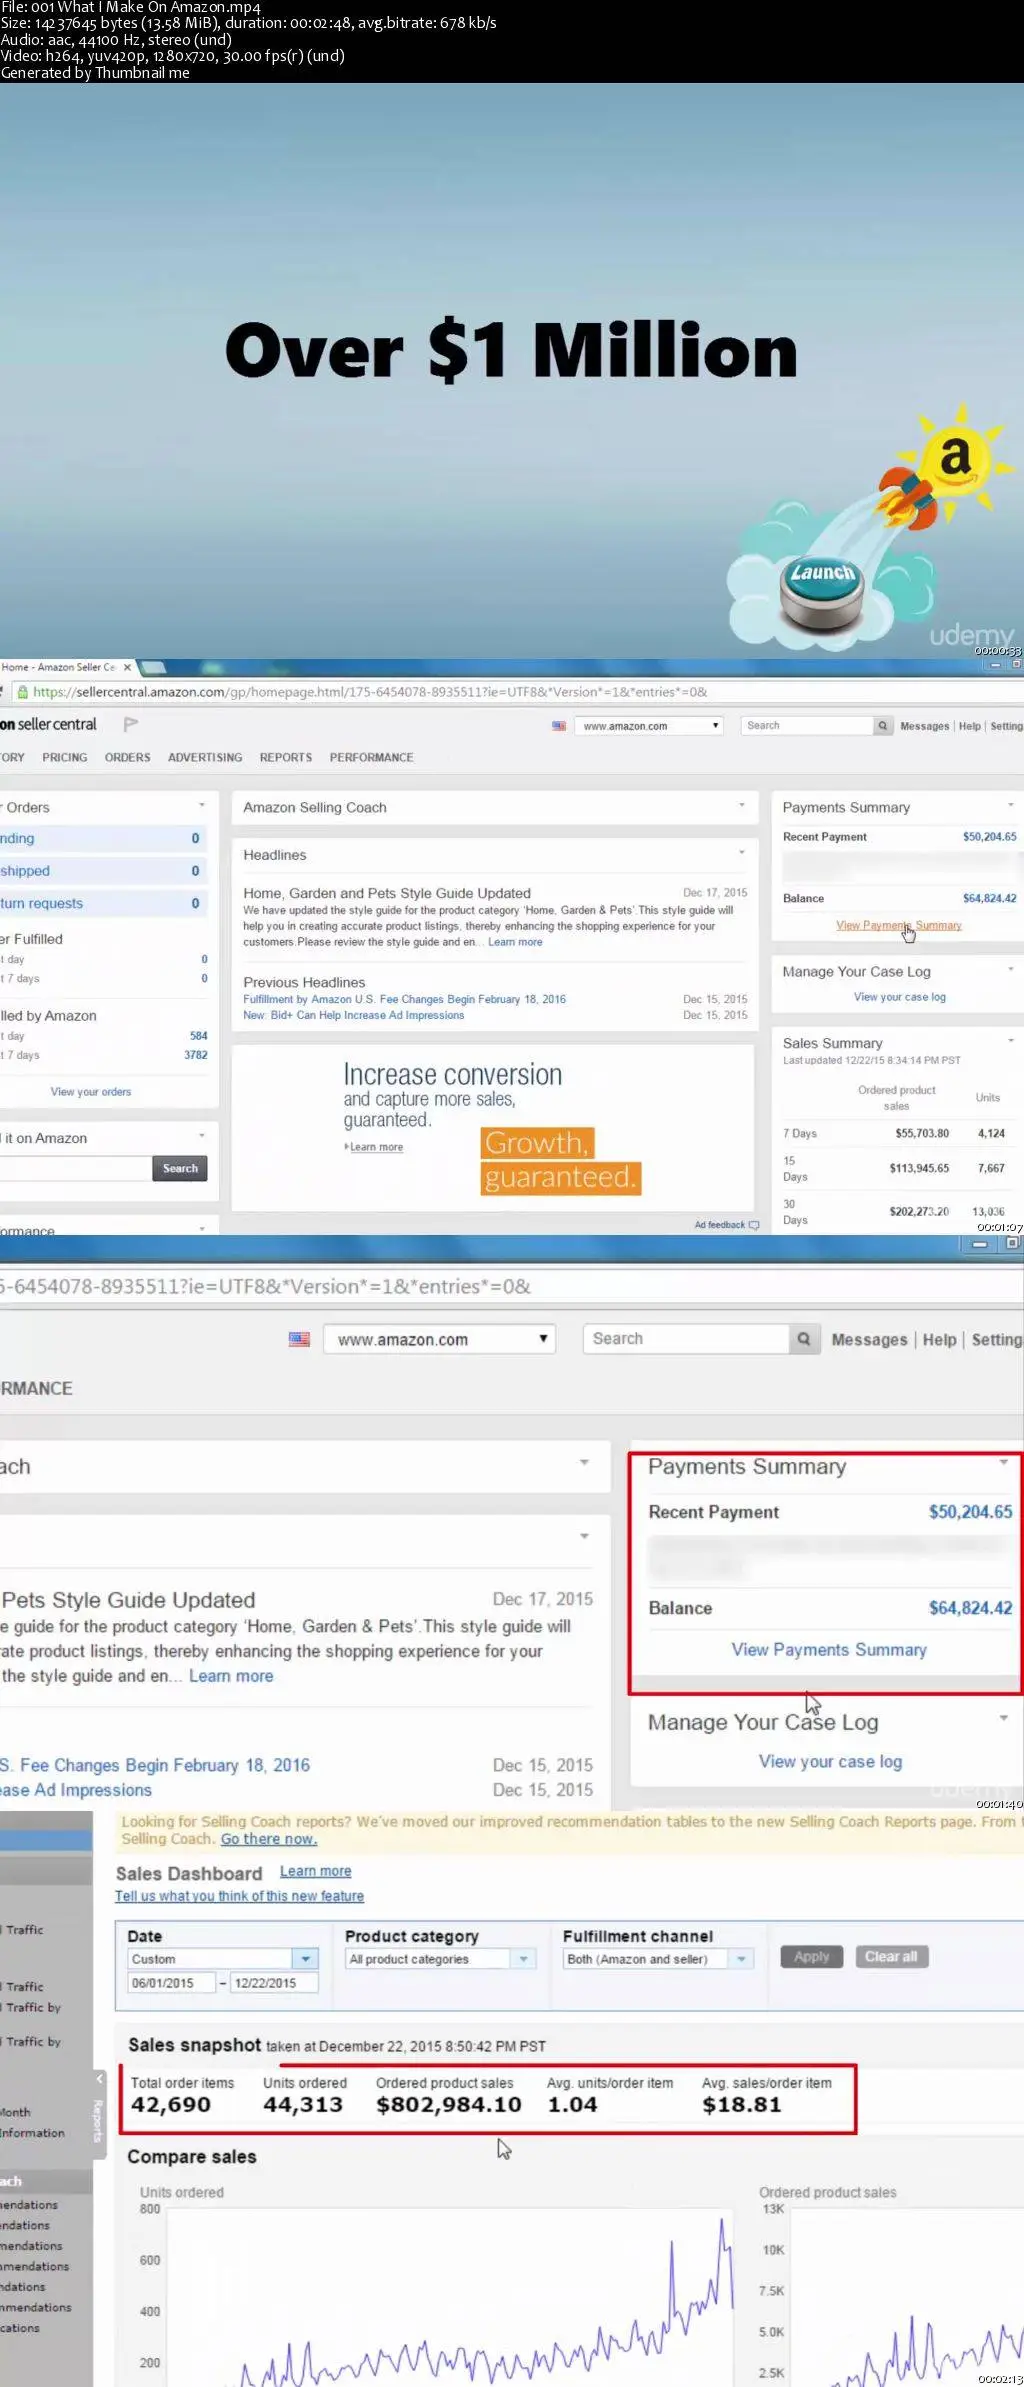The image size is (1024, 2387).
Task: Click 'Learn more' under the Increase conversion ad
Action: click(x=376, y=1147)
